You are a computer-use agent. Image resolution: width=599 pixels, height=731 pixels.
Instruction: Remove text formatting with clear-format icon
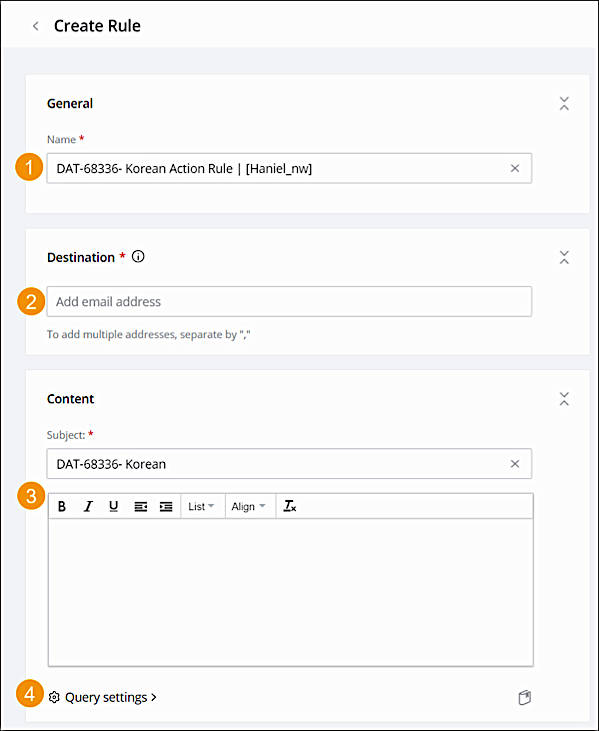click(x=289, y=506)
